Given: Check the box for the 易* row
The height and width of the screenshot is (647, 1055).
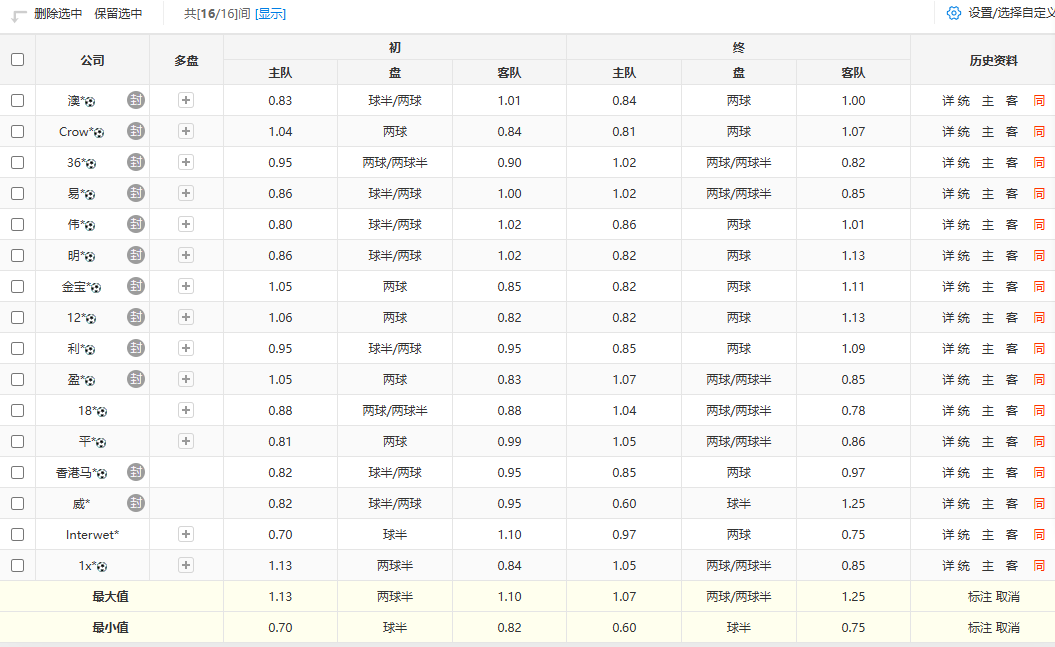Looking at the screenshot, I should 17,193.
